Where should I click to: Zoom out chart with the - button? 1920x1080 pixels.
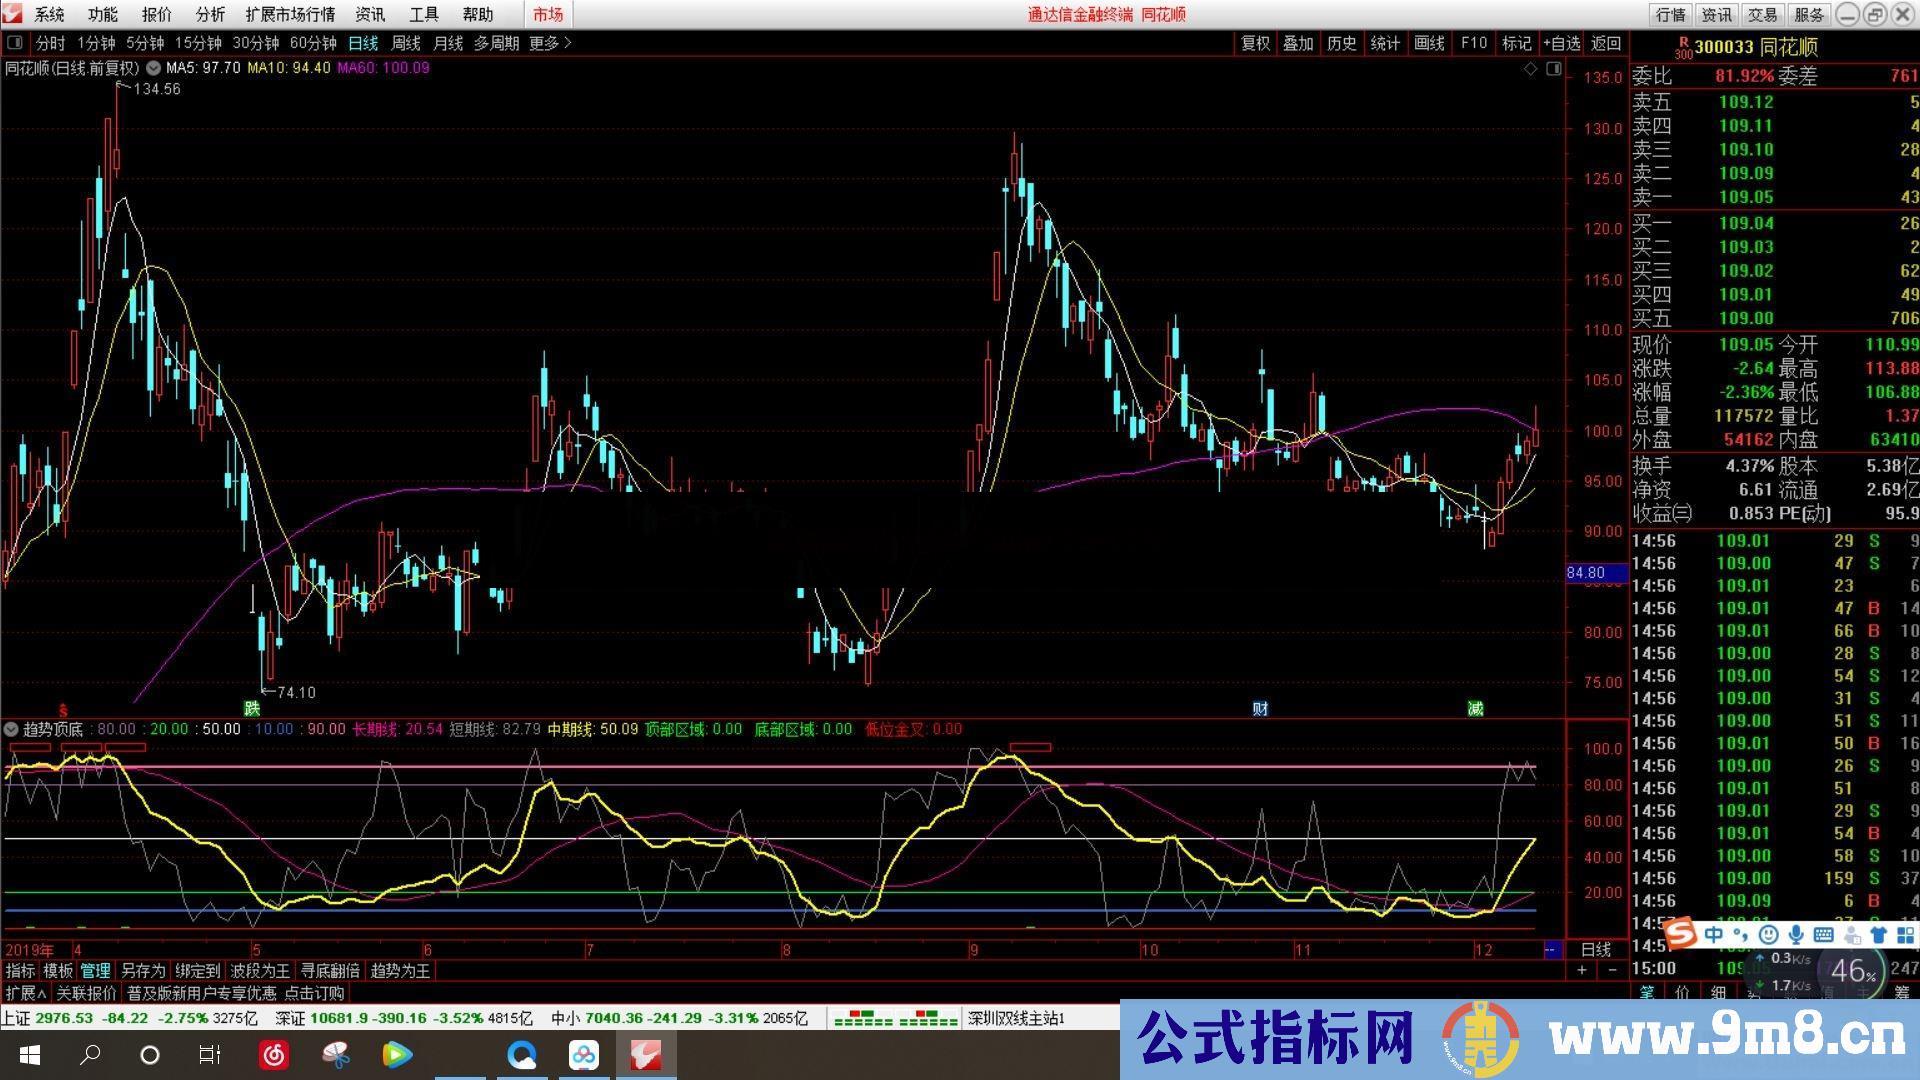(1612, 970)
